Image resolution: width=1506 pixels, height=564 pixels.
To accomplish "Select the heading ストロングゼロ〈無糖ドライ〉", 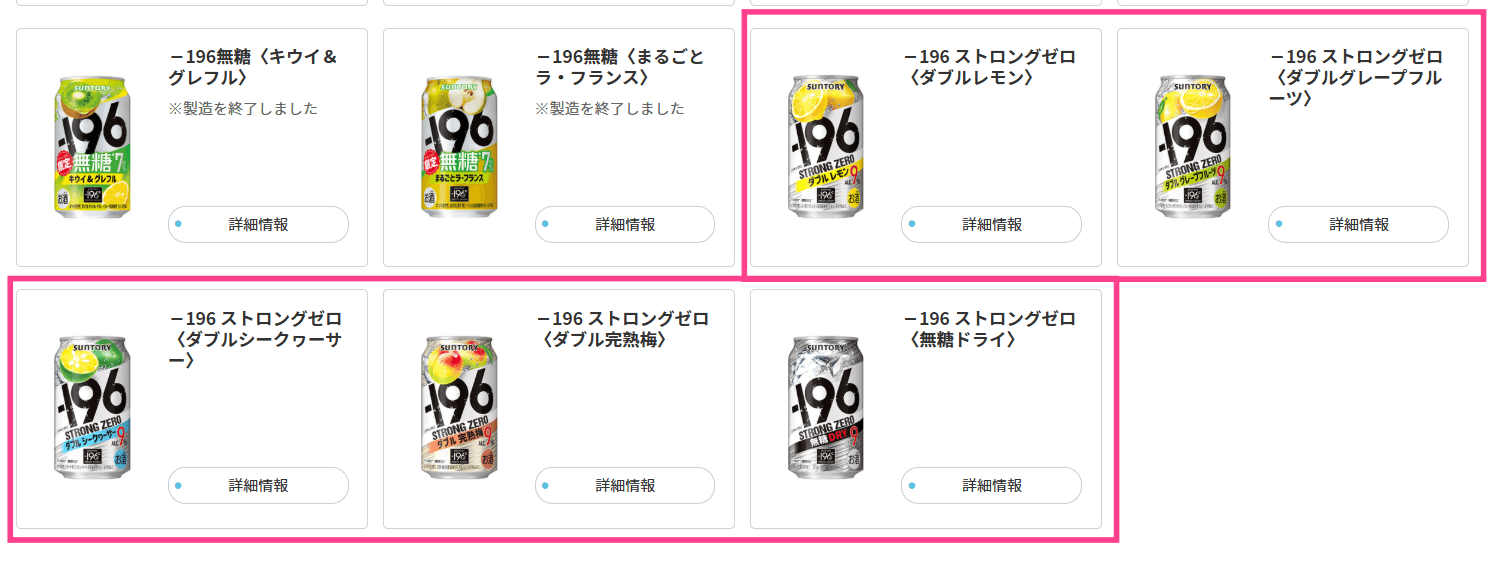I will pos(990,329).
